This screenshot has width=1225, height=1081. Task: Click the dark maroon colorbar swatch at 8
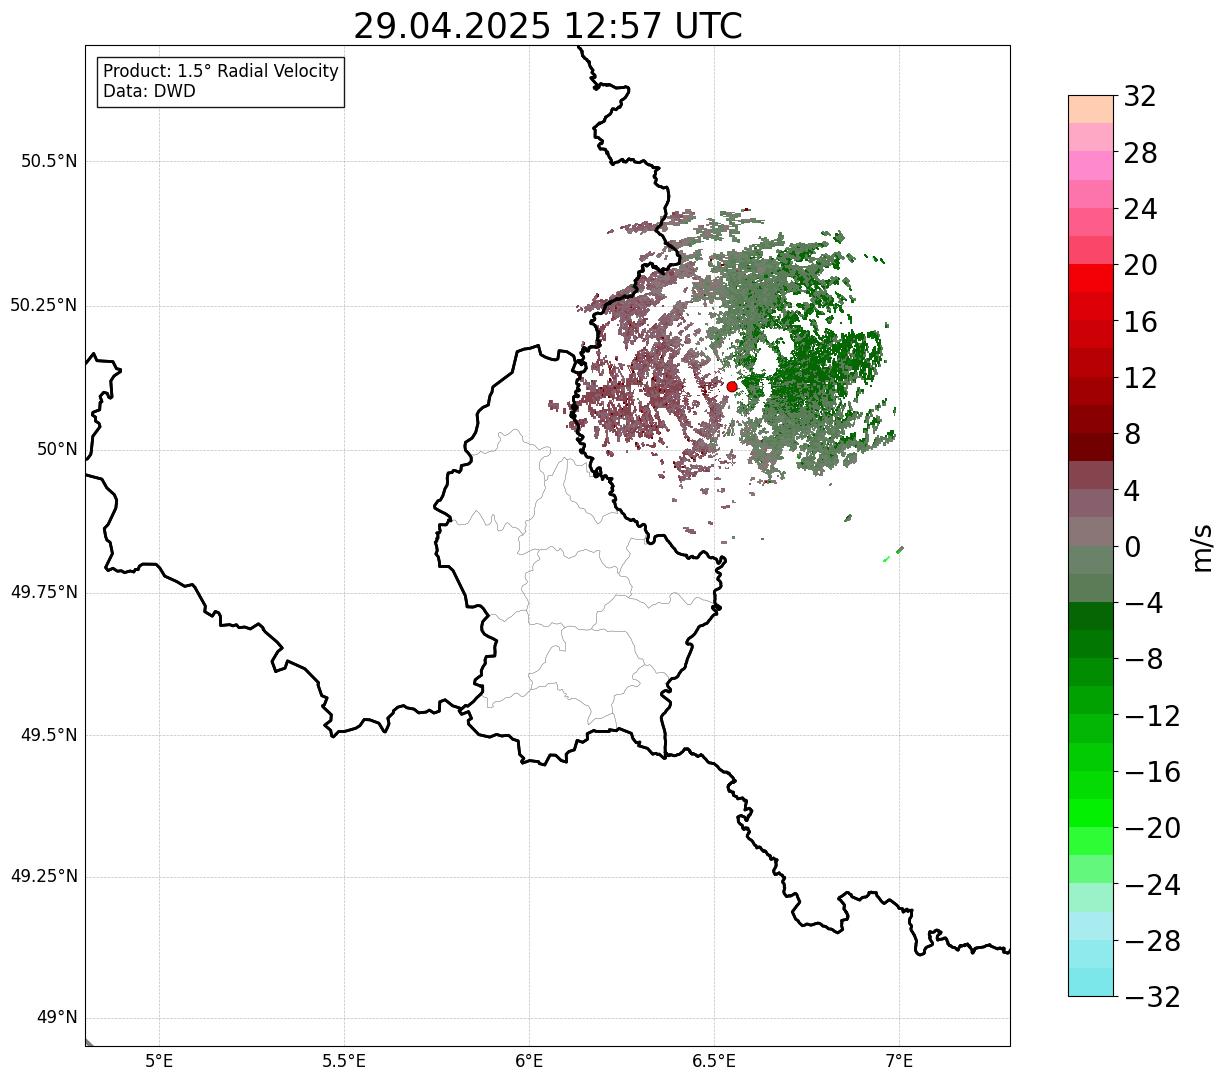click(1091, 447)
